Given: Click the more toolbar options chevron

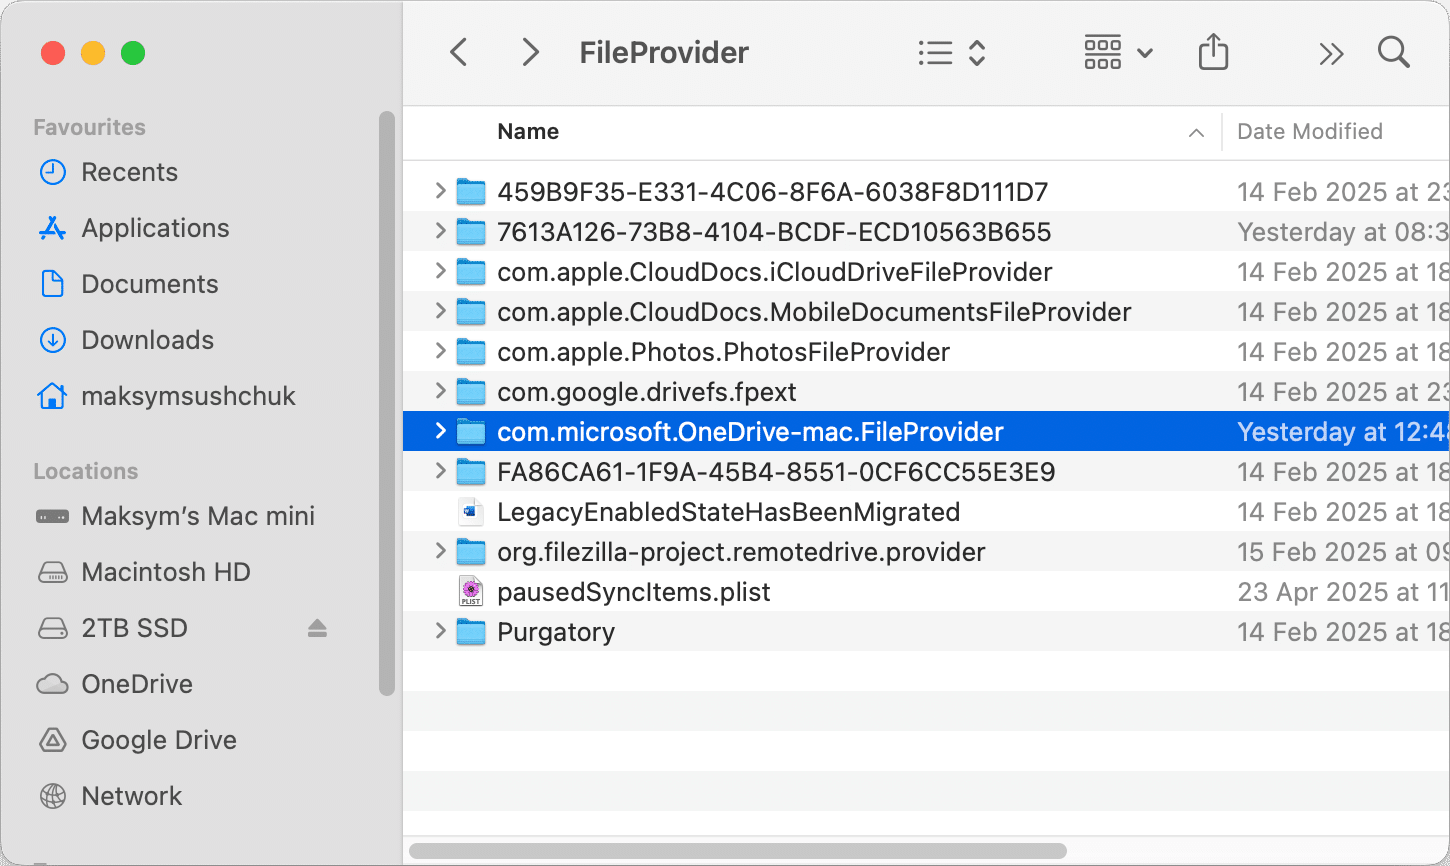Looking at the screenshot, I should pyautogui.click(x=1331, y=52).
